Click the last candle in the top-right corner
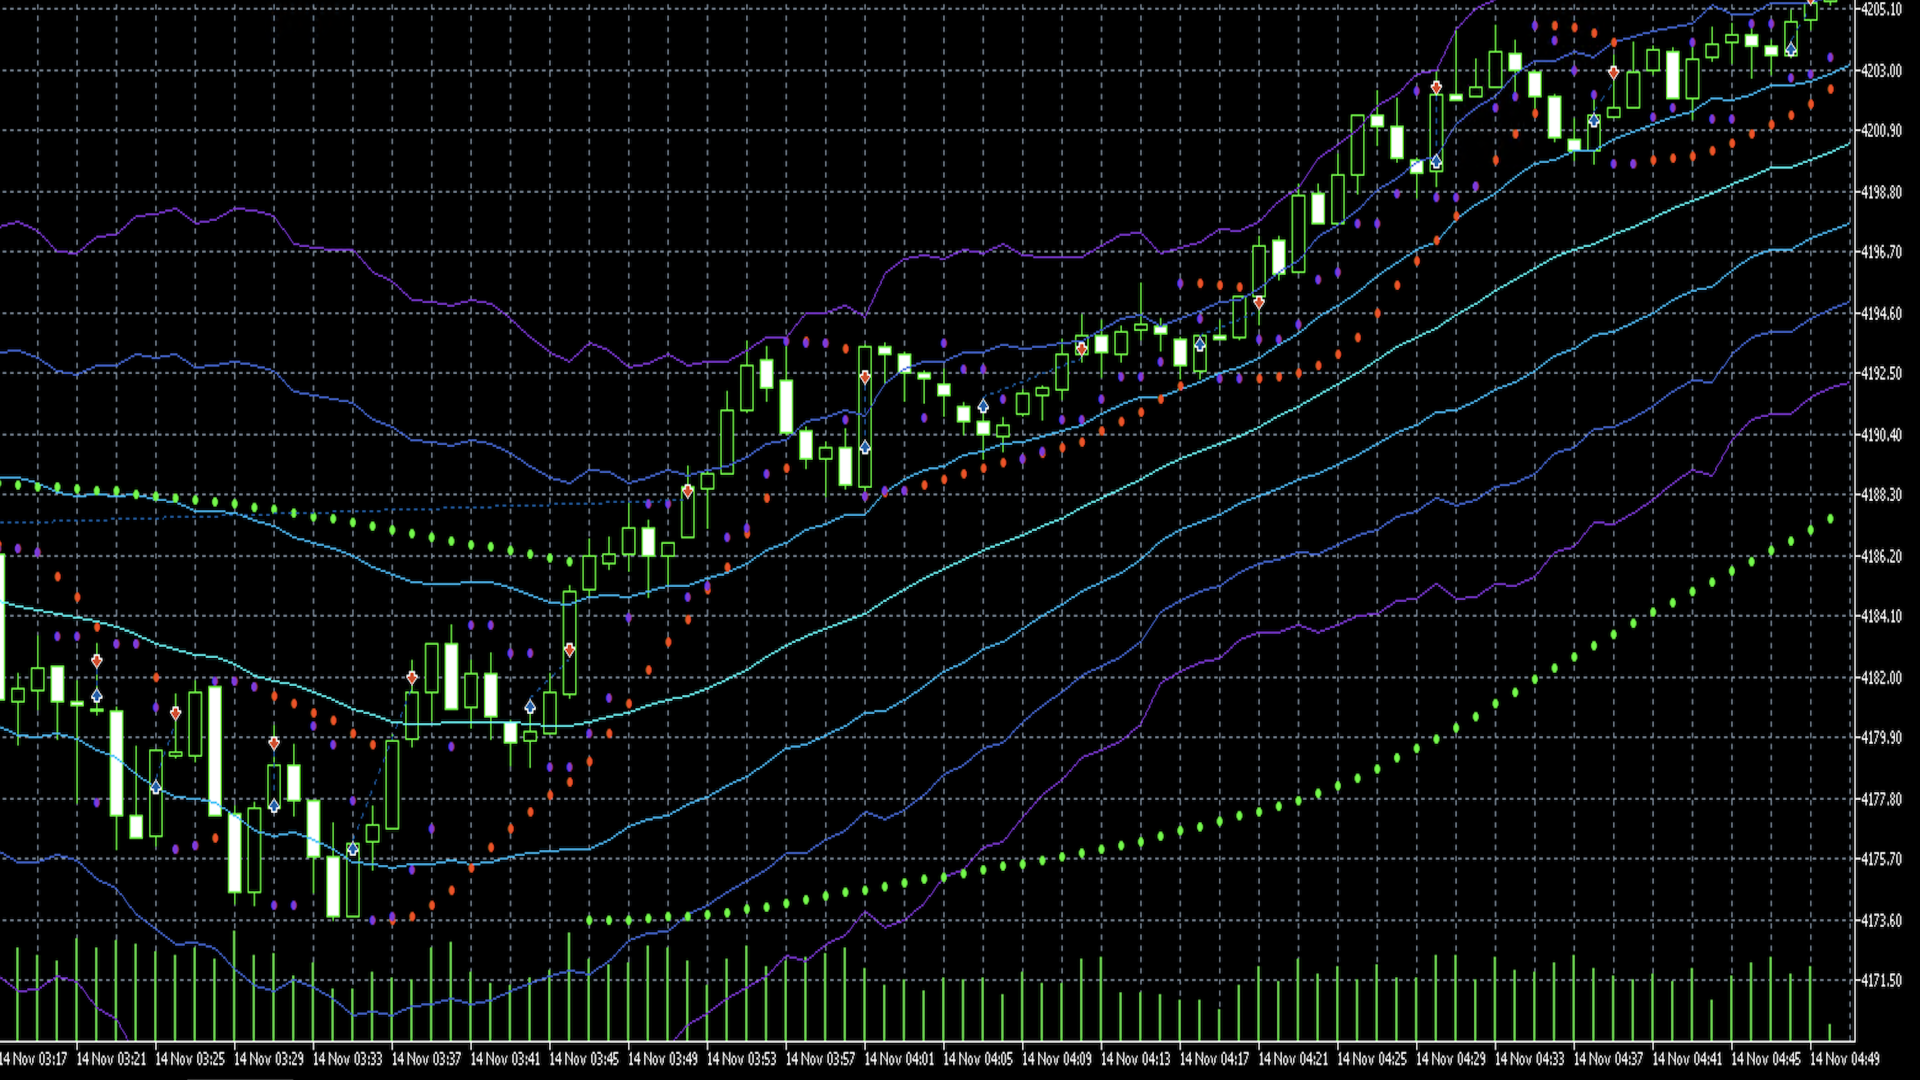Image resolution: width=1920 pixels, height=1080 pixels. [1830, 3]
